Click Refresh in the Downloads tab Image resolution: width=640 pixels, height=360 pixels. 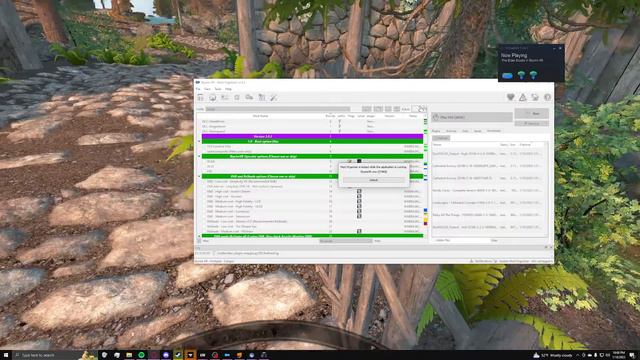pos(441,138)
